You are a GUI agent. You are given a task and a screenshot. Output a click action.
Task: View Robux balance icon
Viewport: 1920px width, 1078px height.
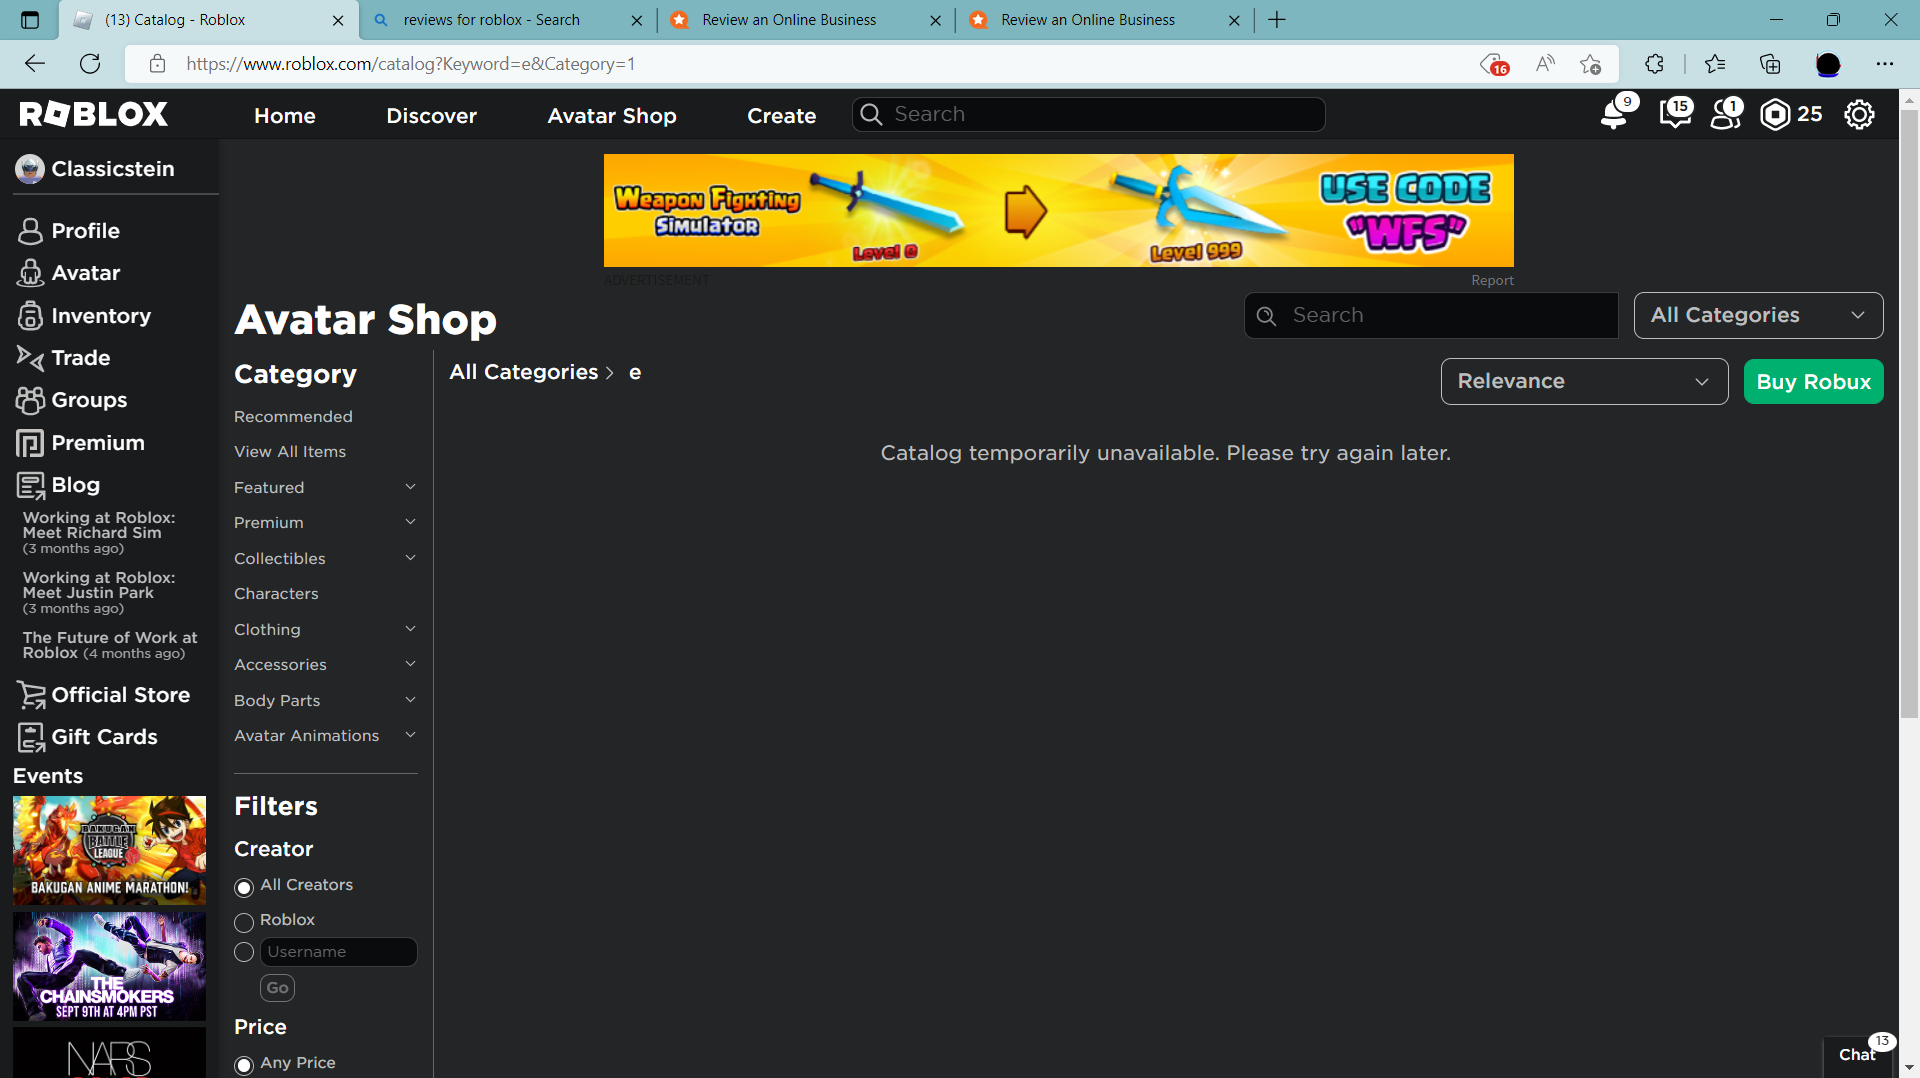pyautogui.click(x=1776, y=114)
